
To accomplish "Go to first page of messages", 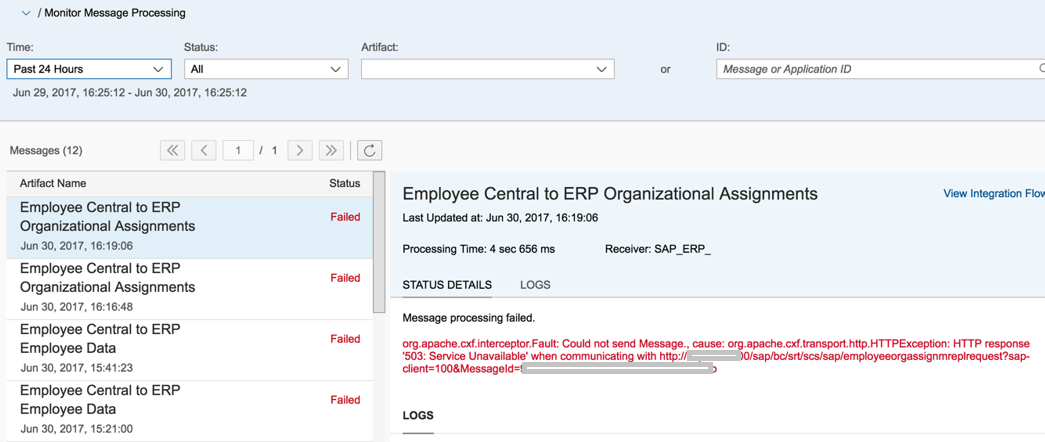I will (172, 151).
